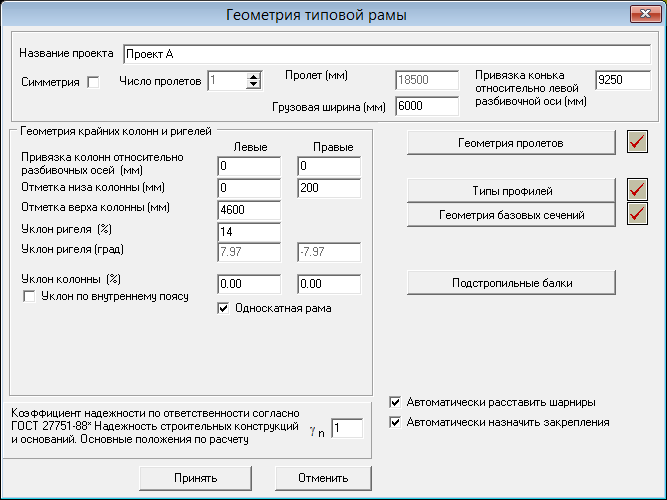Confirm with the Принять button
667x500 pixels.
click(x=195, y=478)
